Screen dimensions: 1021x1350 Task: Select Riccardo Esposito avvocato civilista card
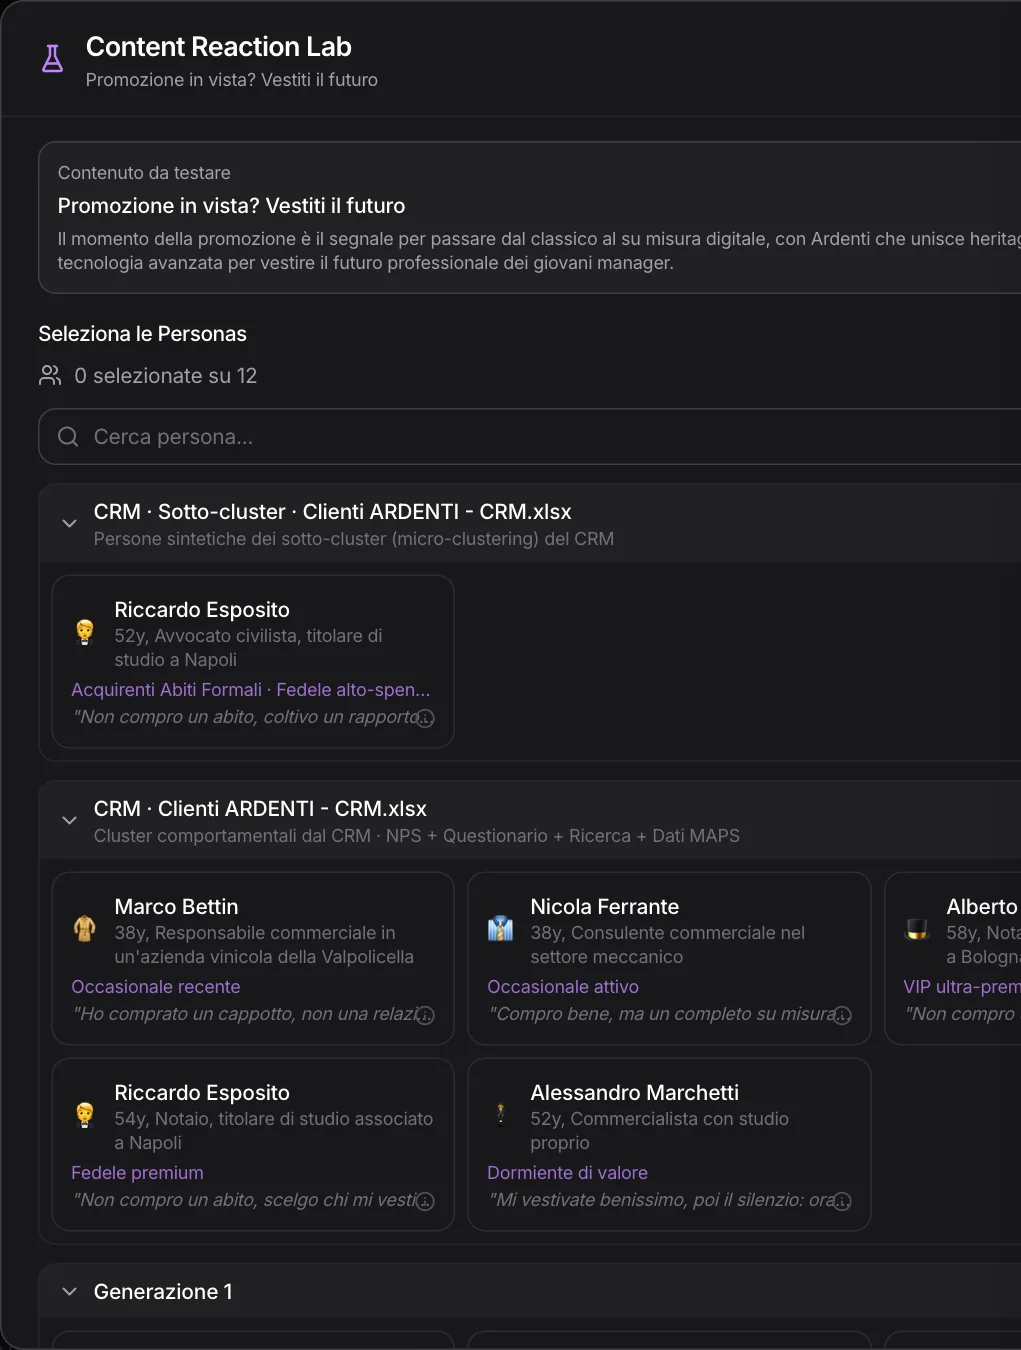click(x=253, y=661)
